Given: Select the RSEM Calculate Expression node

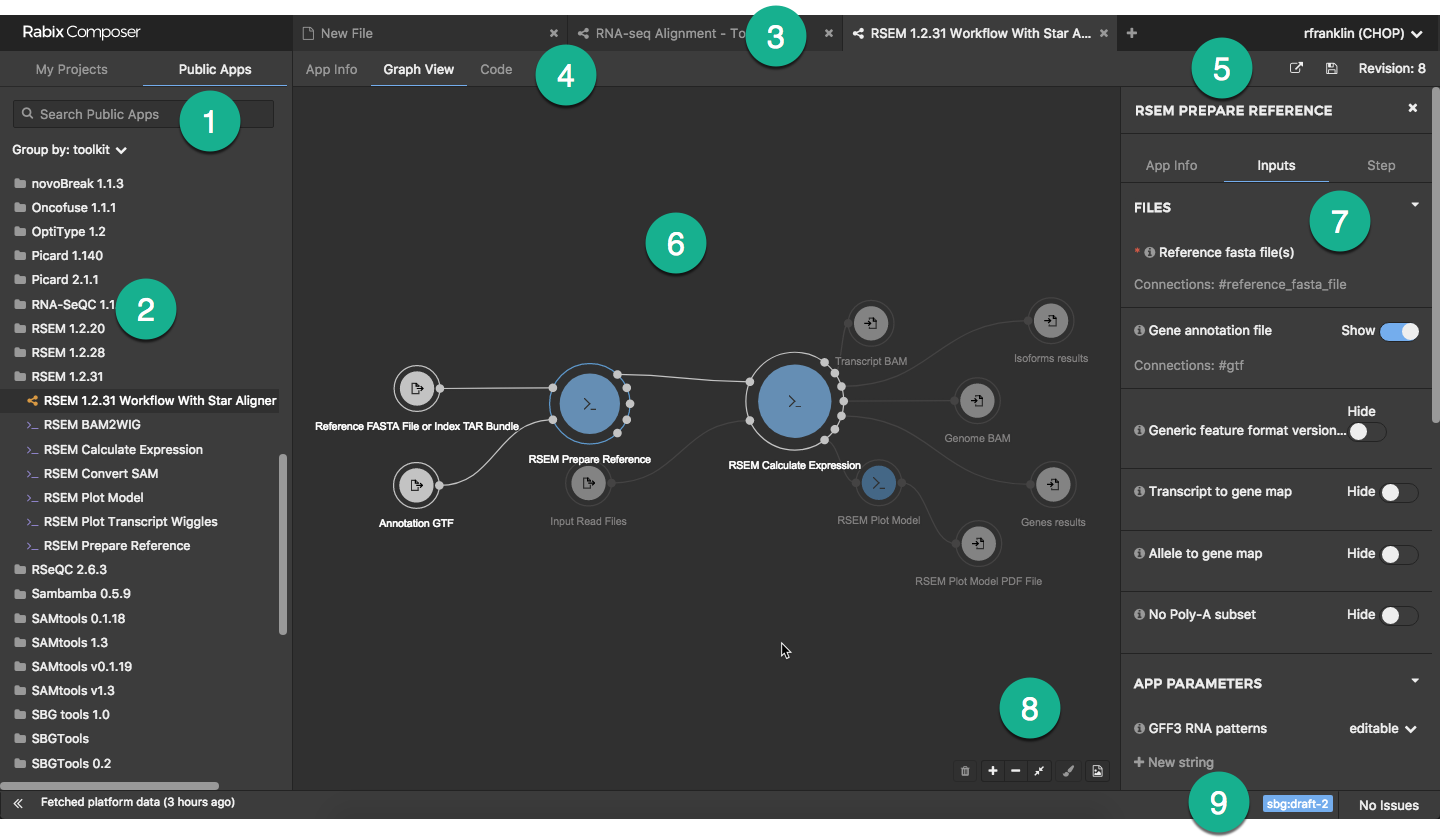Looking at the screenshot, I should 795,401.
